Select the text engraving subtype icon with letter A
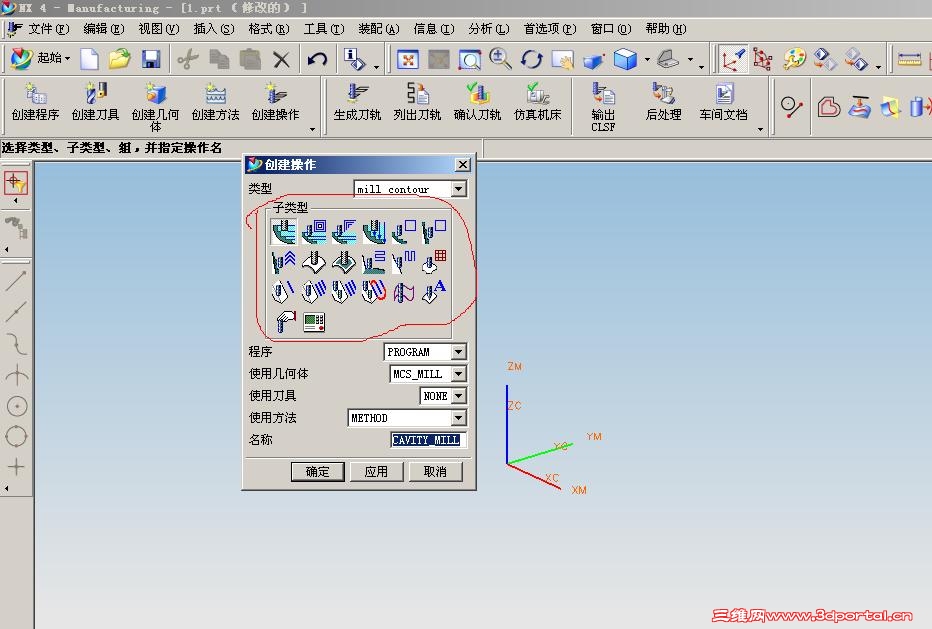 pyautogui.click(x=434, y=291)
